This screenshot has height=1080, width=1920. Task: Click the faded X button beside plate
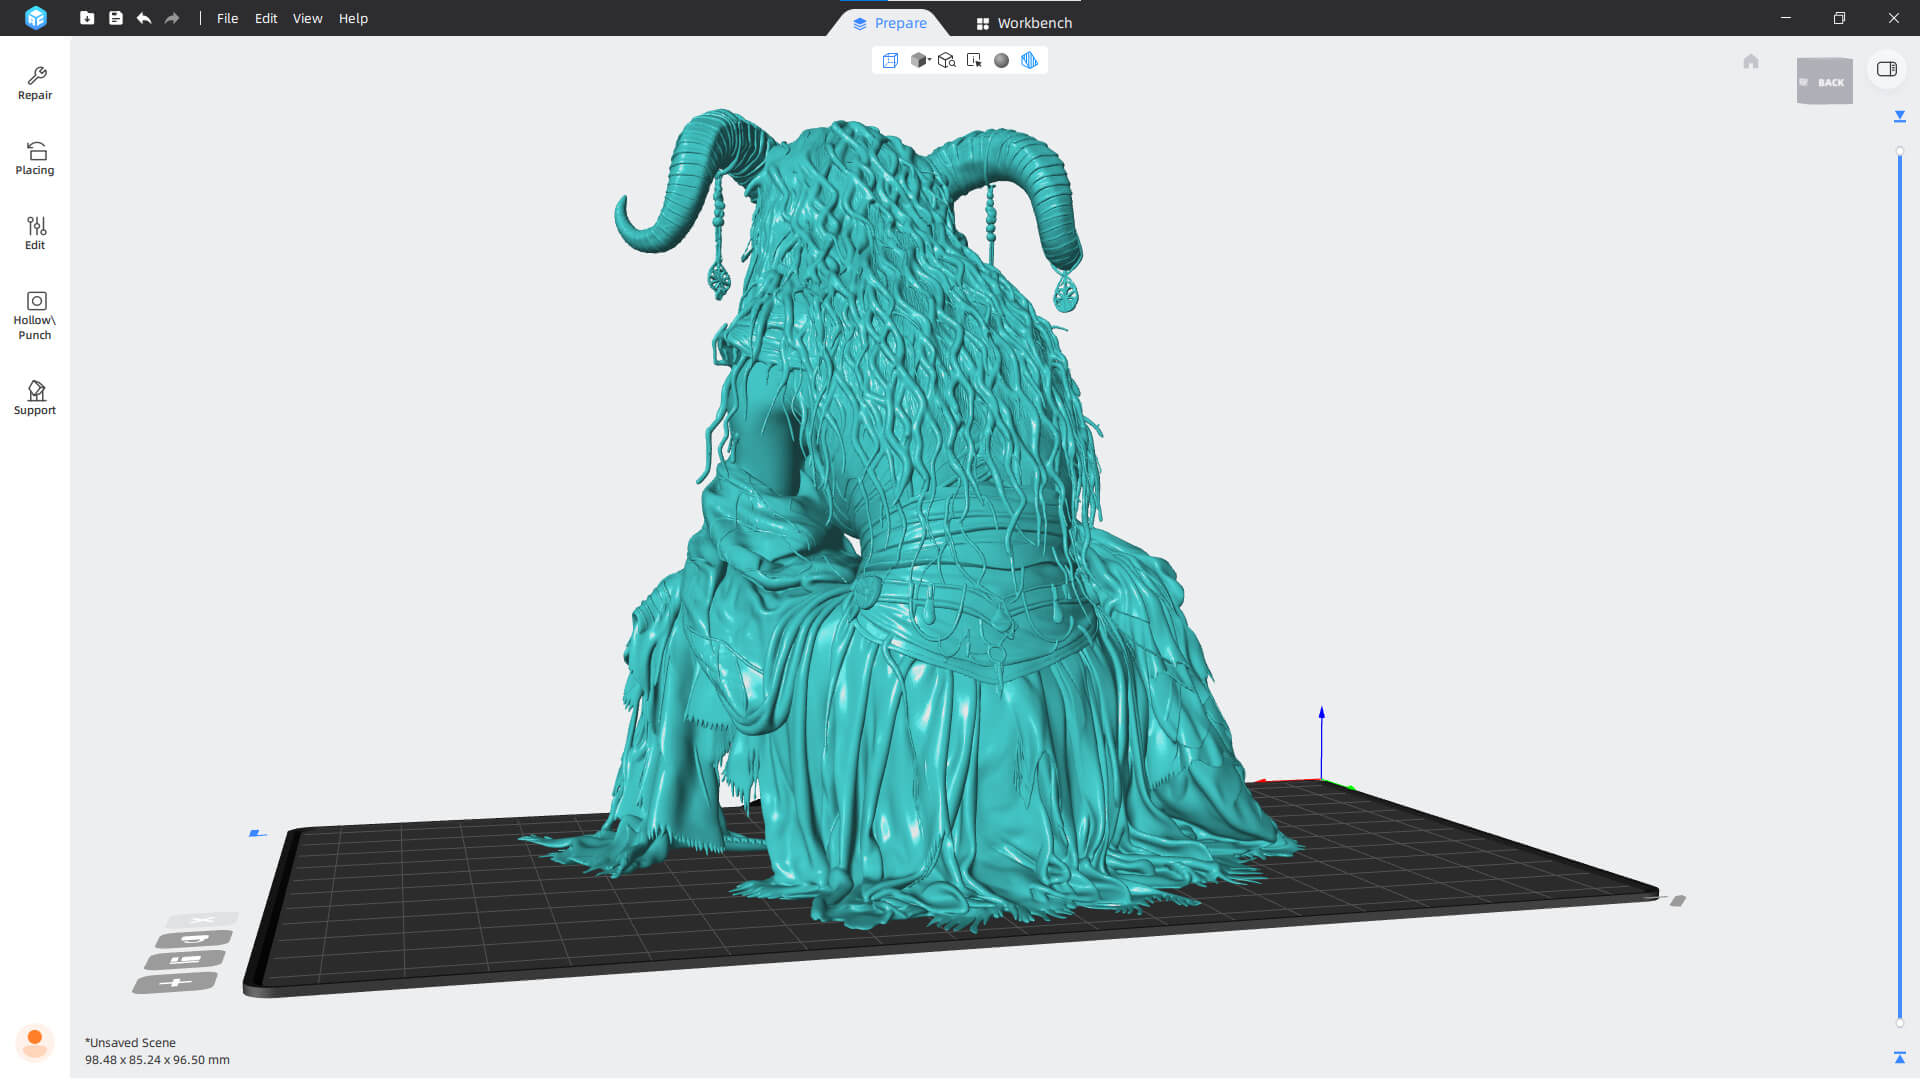202,919
